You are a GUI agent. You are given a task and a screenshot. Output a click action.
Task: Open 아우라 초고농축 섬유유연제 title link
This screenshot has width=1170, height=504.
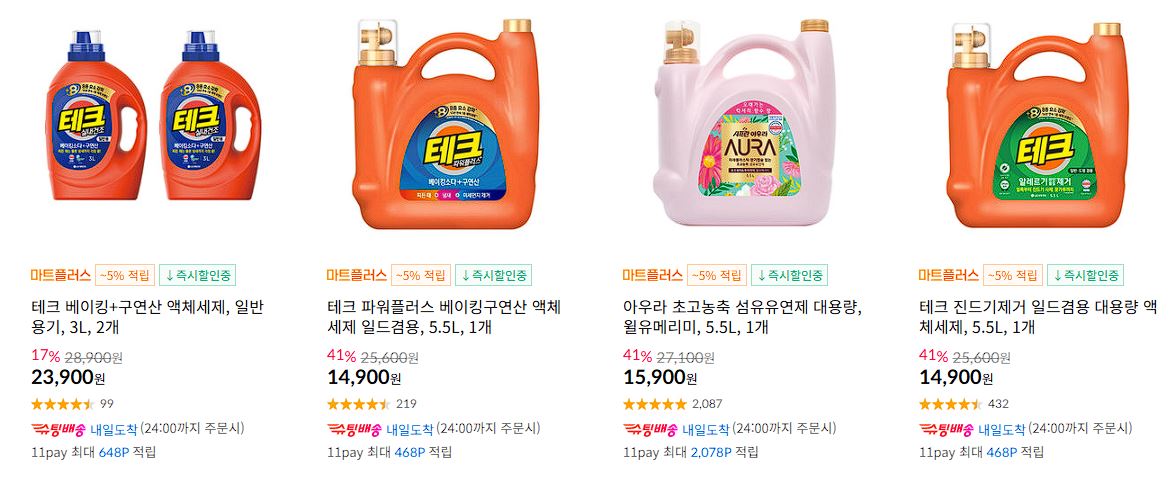742,317
